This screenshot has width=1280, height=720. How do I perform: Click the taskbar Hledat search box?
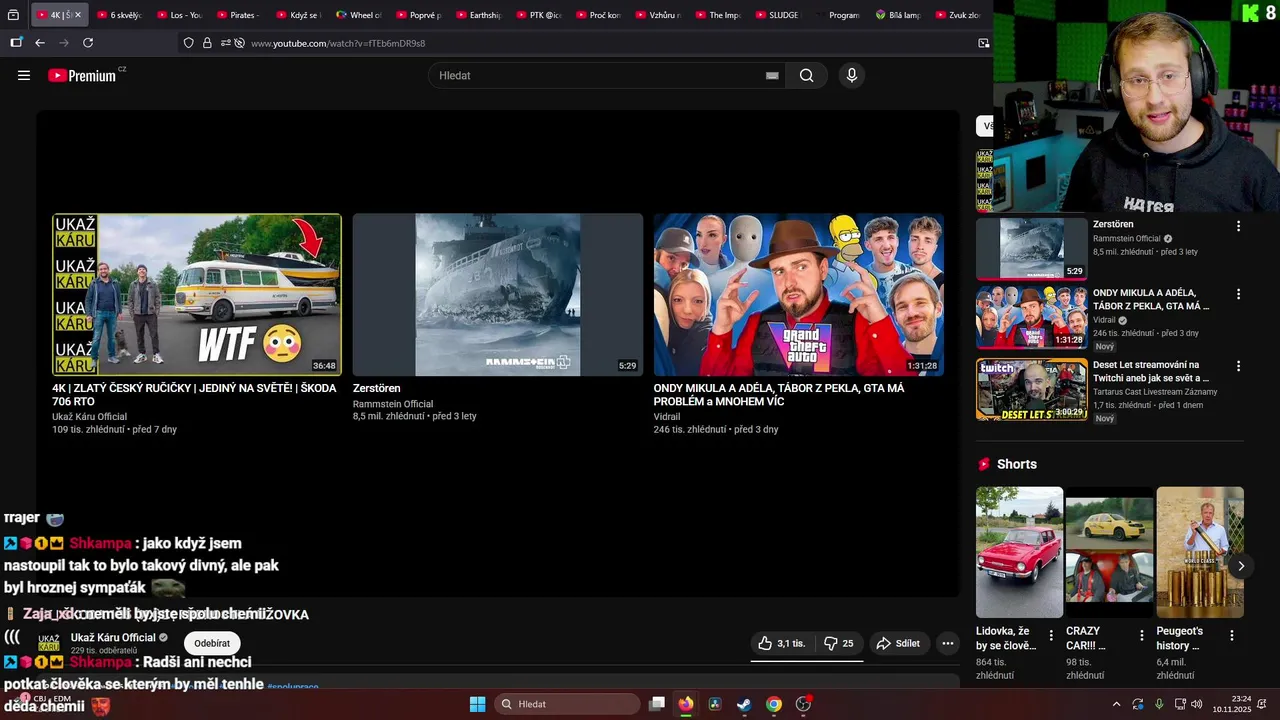click(x=567, y=704)
